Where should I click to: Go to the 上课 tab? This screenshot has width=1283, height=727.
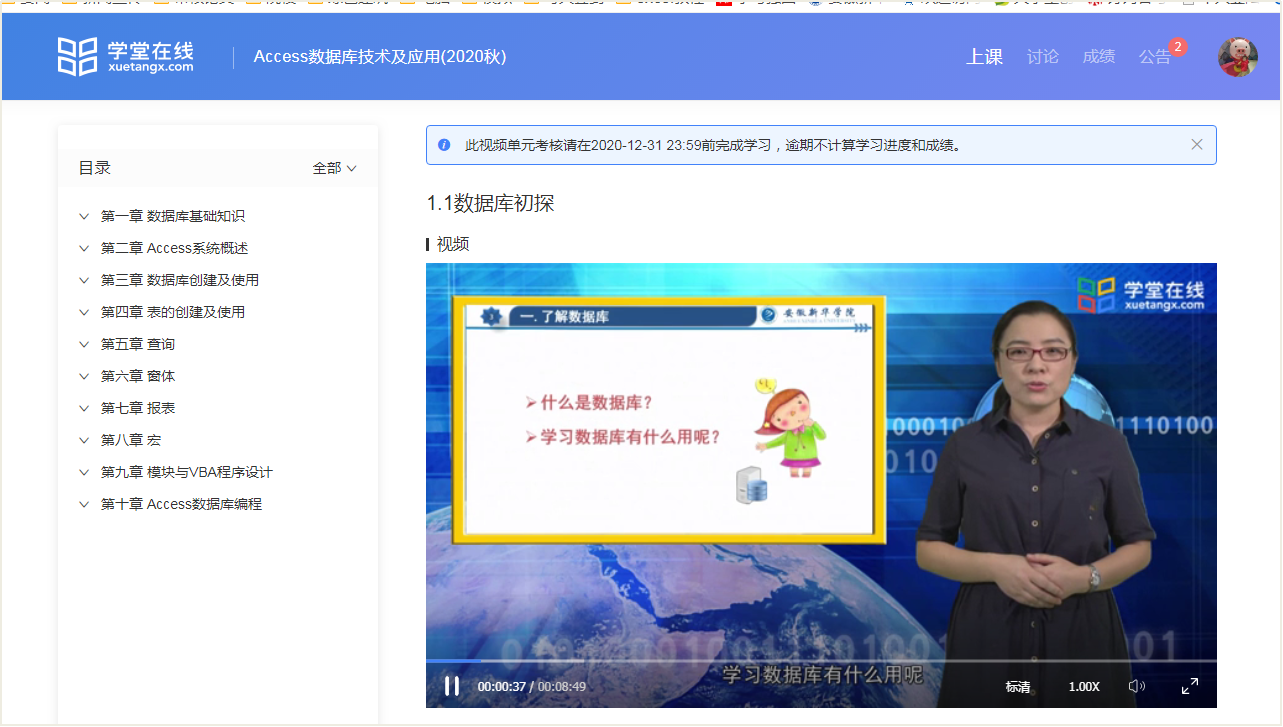(984, 57)
